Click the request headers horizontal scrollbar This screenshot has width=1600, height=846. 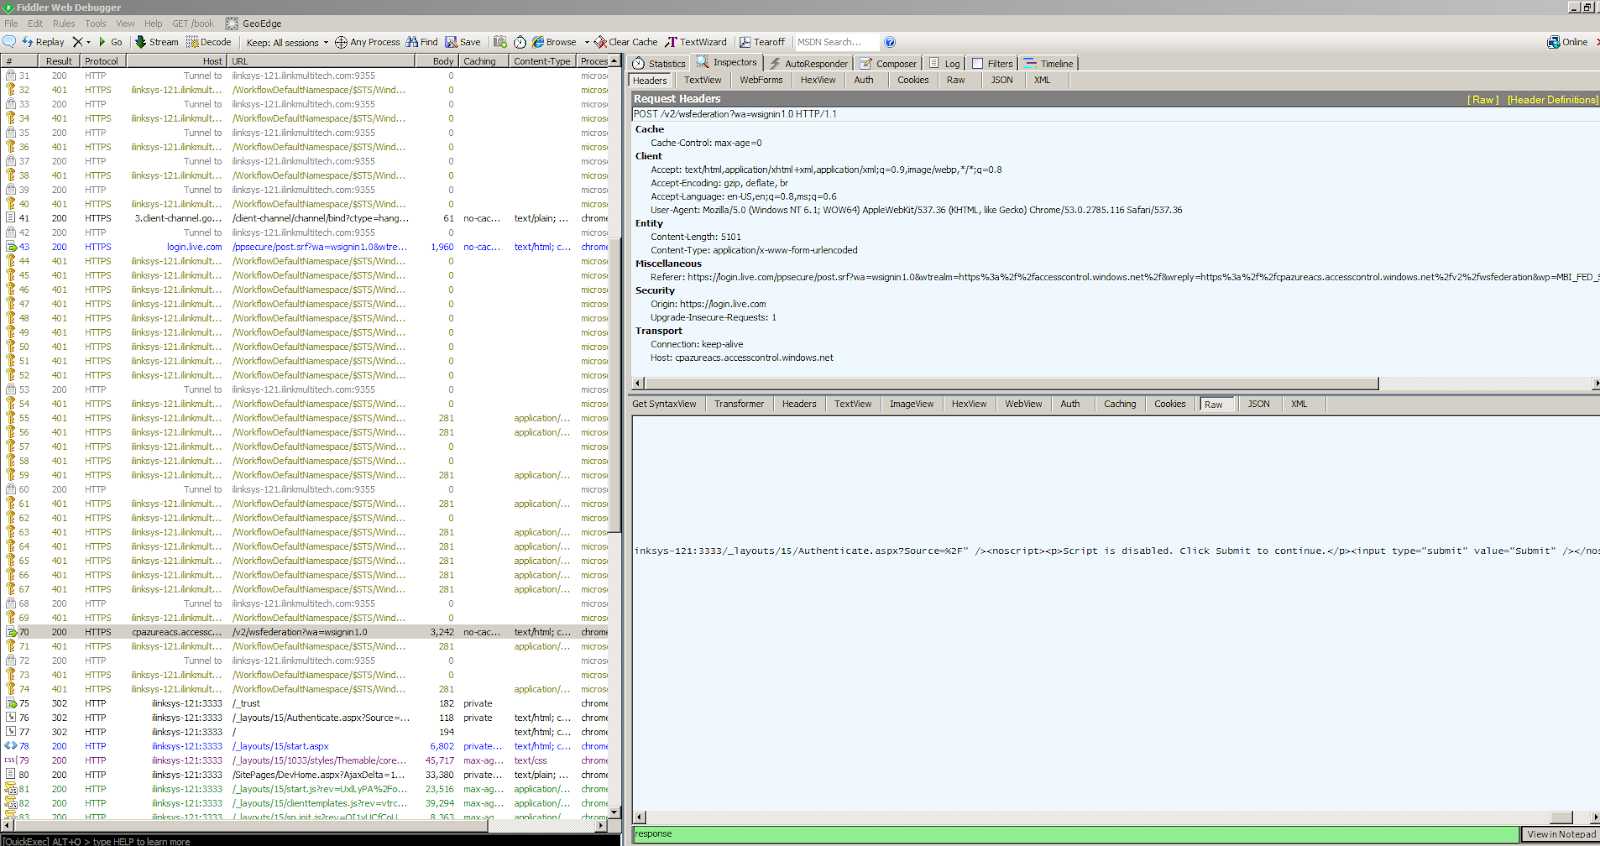(1010, 384)
